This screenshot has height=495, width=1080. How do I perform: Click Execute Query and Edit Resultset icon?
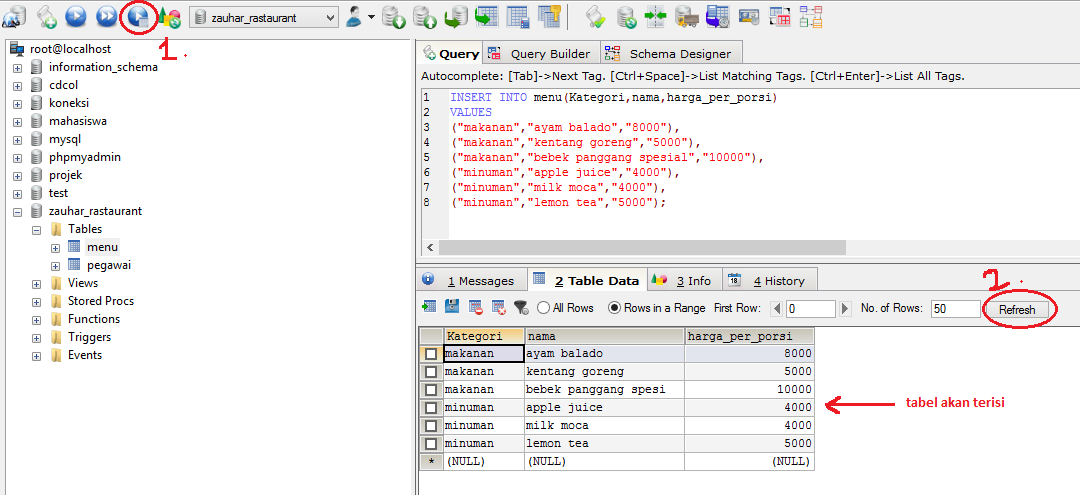pos(138,17)
